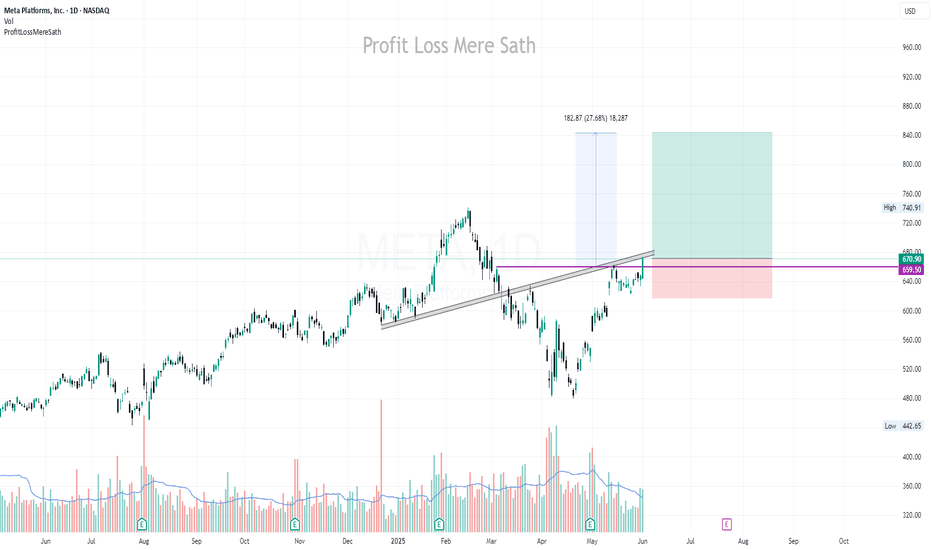Image resolution: width=932 pixels, height=550 pixels.
Task: Click the May 2025 earnings E icon
Action: pyautogui.click(x=590, y=524)
